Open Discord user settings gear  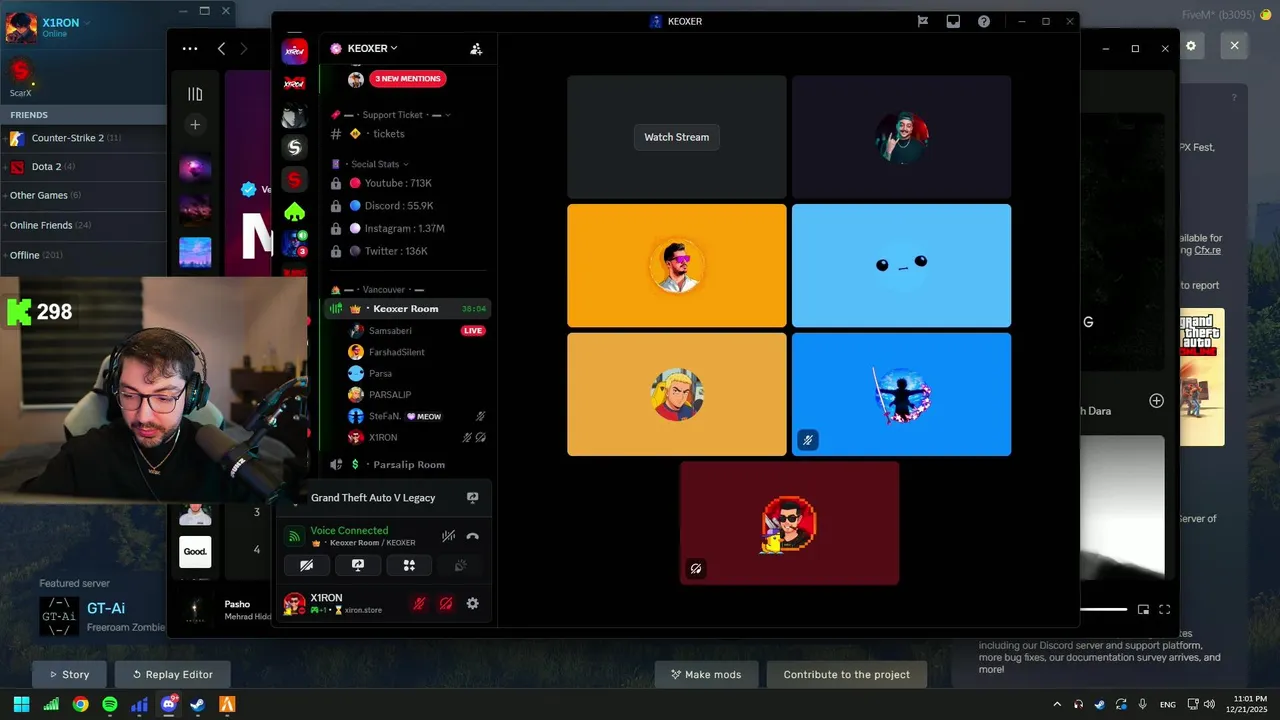[x=472, y=604]
